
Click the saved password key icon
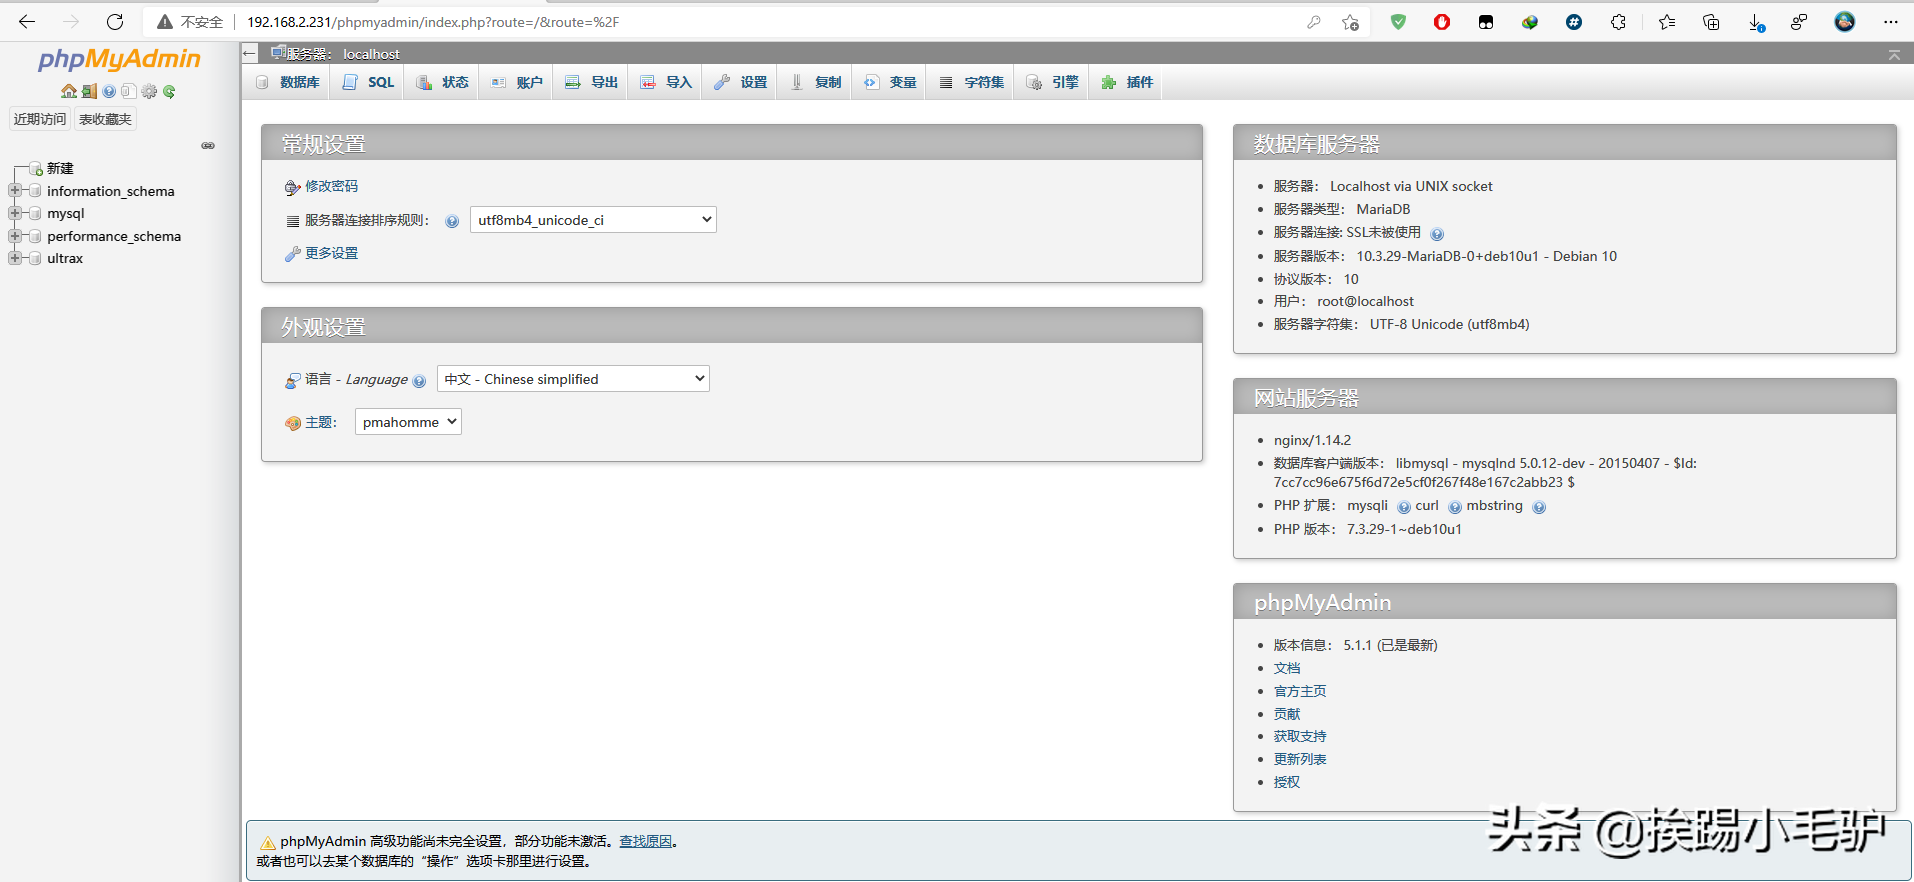click(1314, 22)
